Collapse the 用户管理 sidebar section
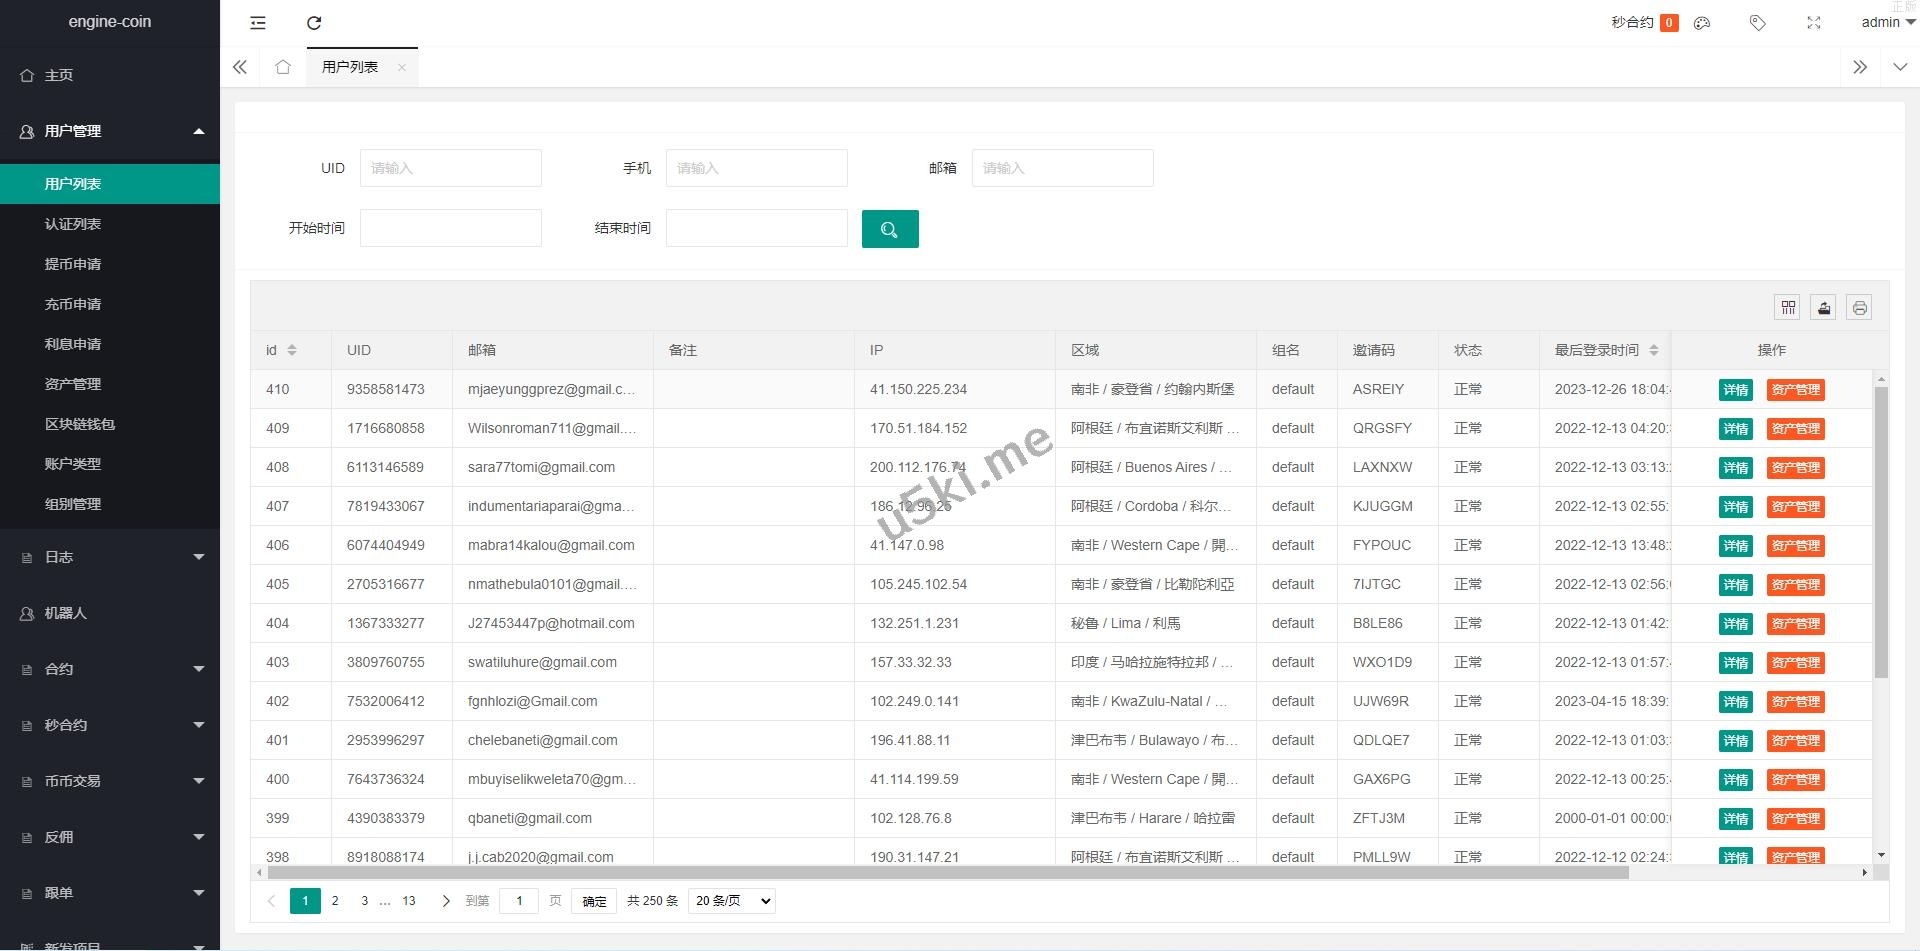Screen dimensions: 1920x951 pos(110,131)
